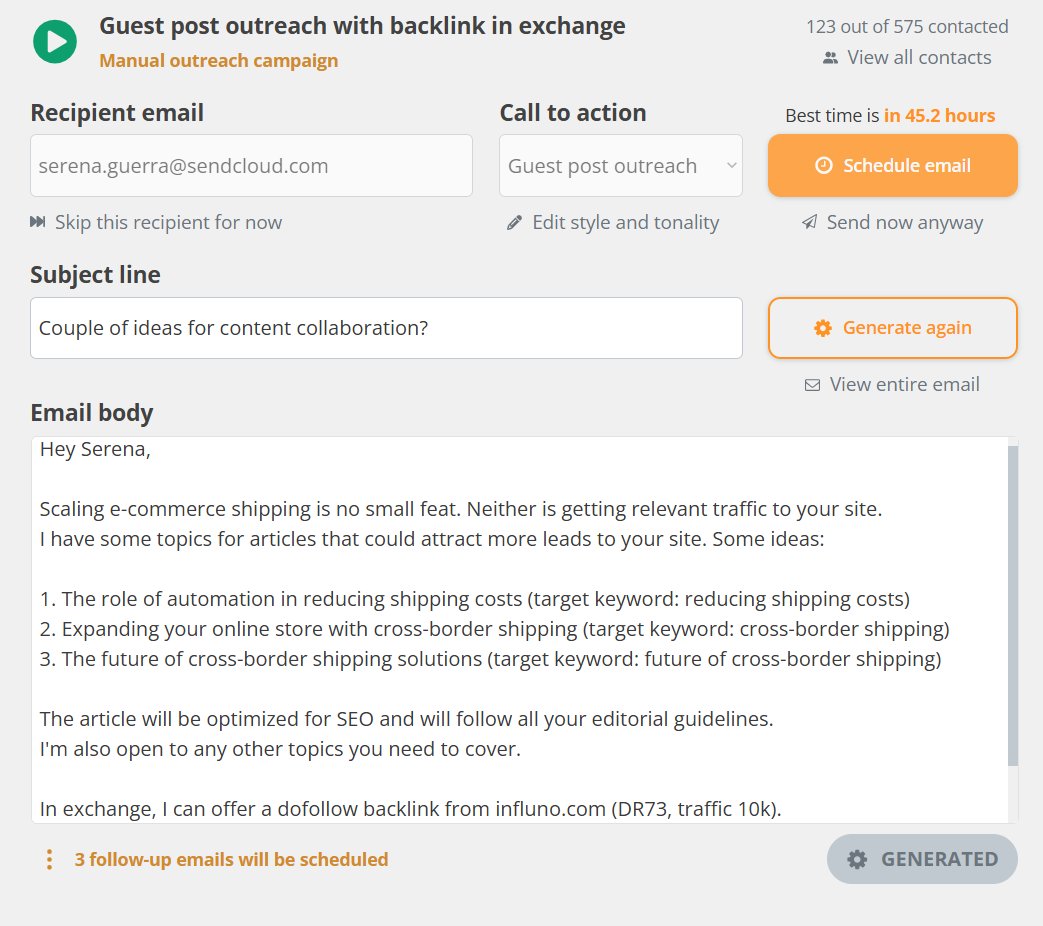Open the View all contacts link
Screen dimensions: 1043x926
click(919, 58)
